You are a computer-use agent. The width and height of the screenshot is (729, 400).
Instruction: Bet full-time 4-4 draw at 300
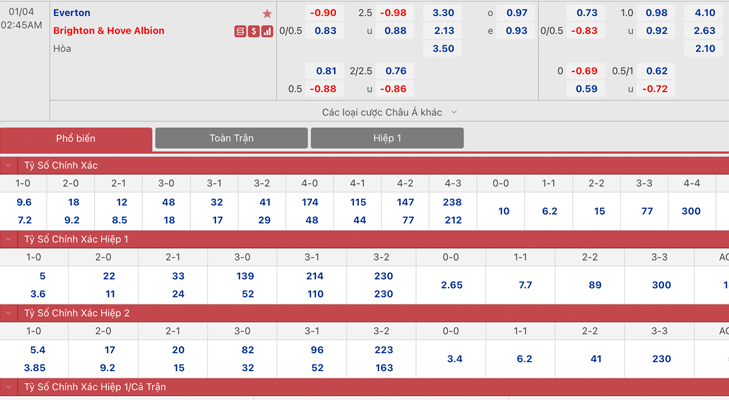[691, 211]
